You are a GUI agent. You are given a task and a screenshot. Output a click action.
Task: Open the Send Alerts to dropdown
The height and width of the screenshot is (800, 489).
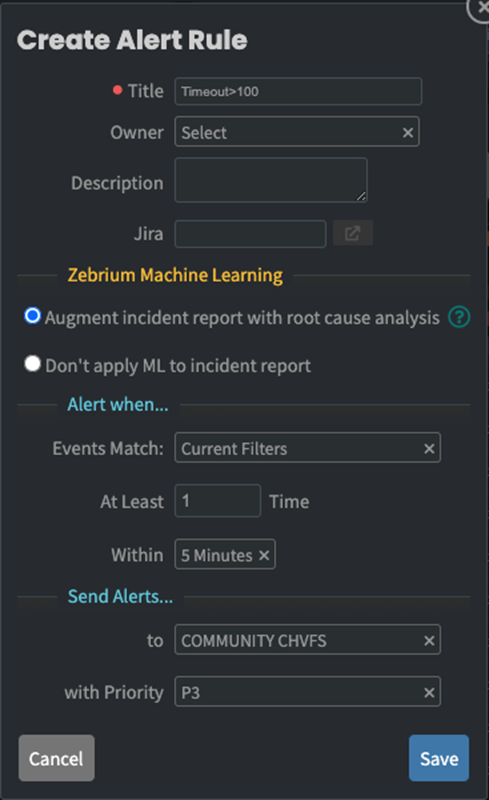click(x=307, y=639)
